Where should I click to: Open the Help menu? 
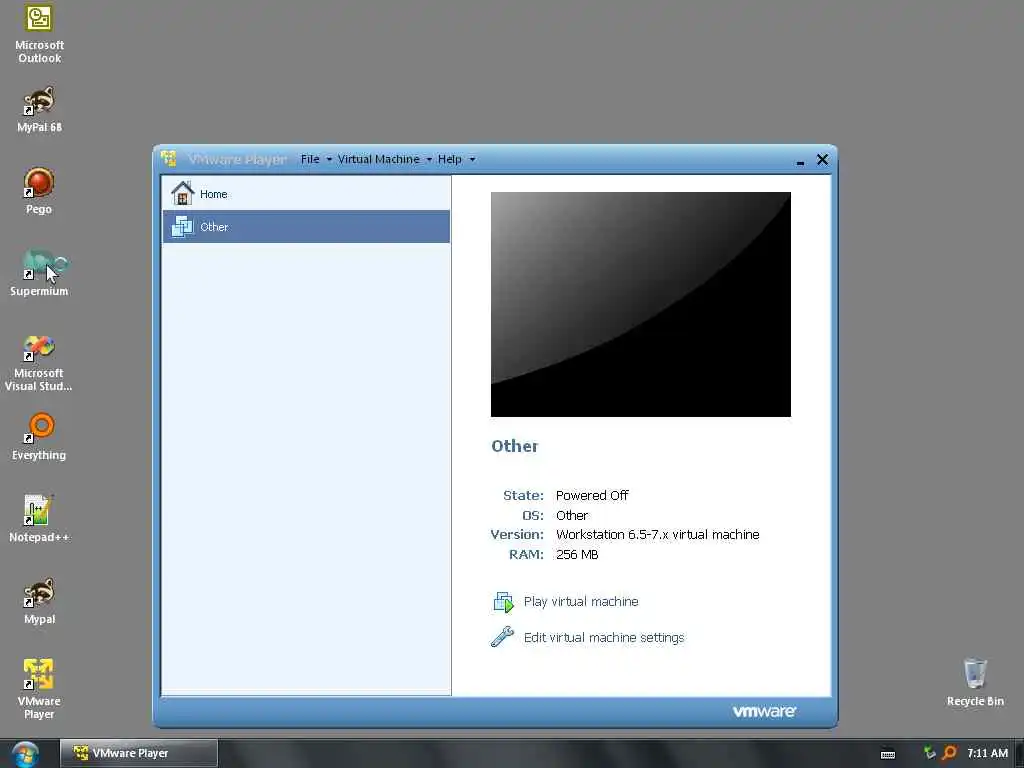pyautogui.click(x=449, y=159)
